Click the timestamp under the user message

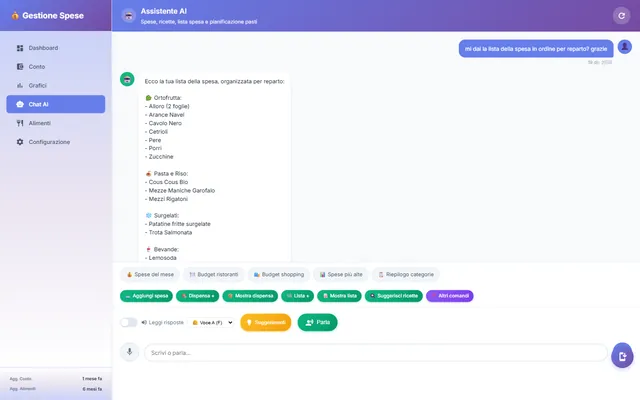pos(600,62)
